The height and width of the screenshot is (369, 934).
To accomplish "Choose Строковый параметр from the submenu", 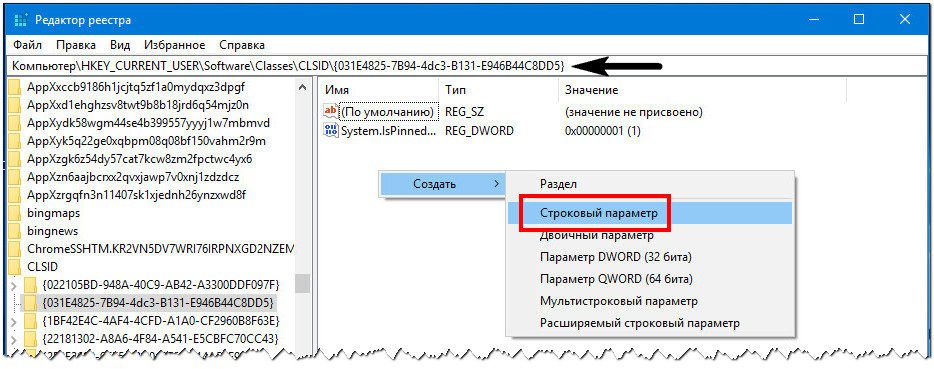I will [x=650, y=213].
